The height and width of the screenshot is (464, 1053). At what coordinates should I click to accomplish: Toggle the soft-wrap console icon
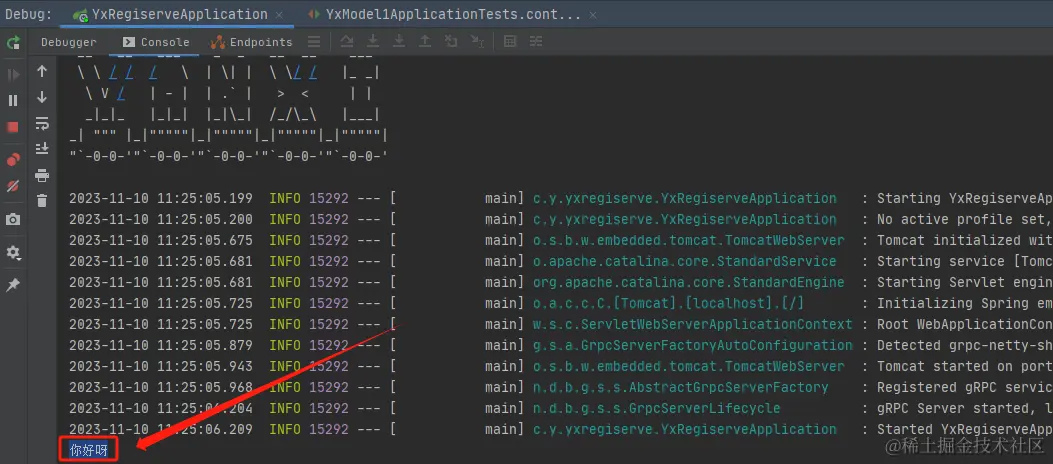42,124
